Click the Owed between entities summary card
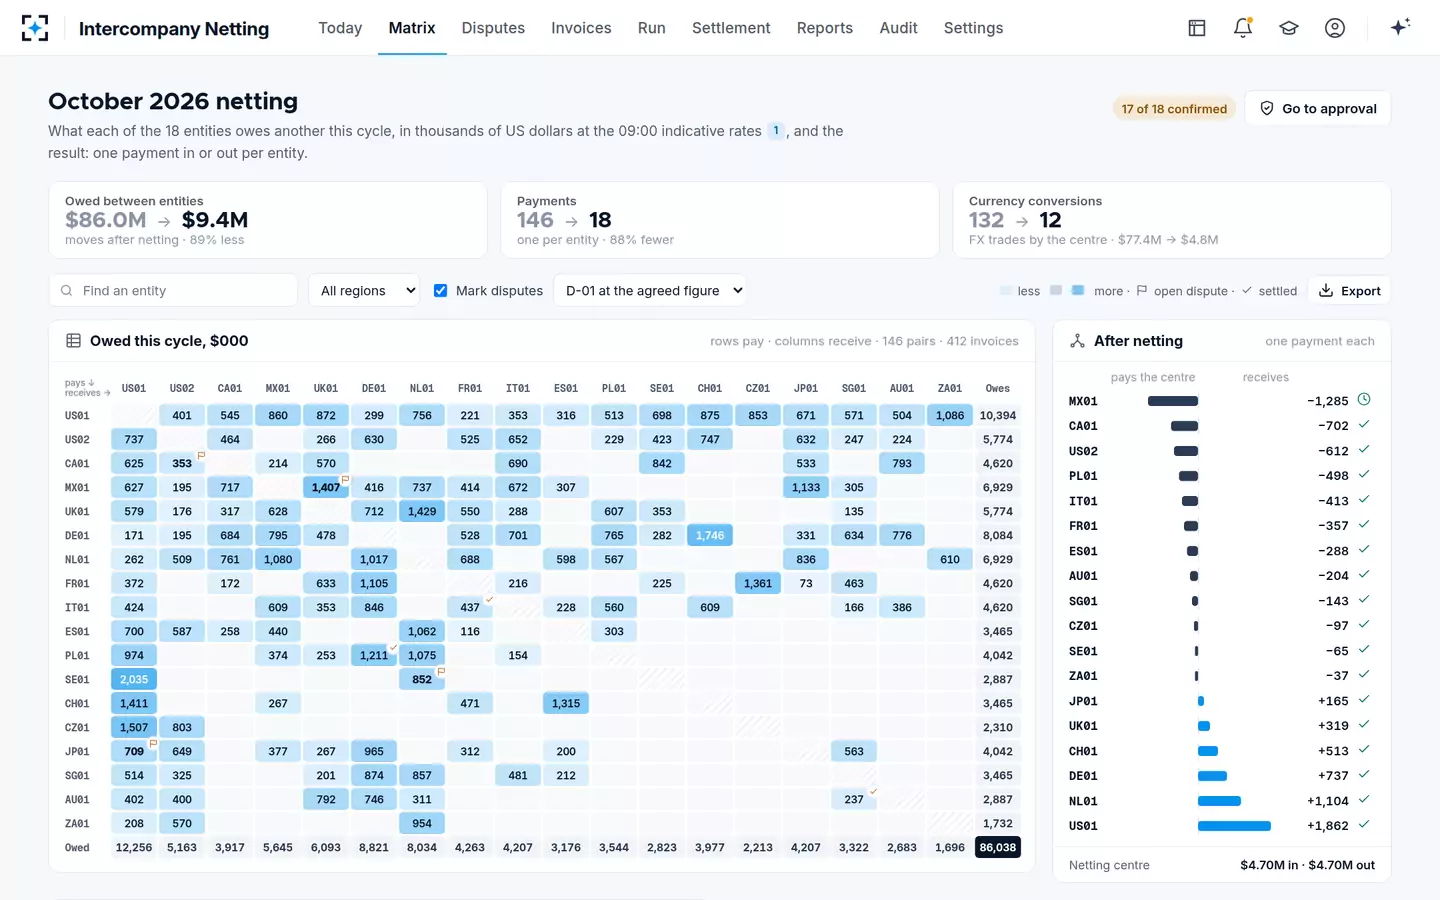The width and height of the screenshot is (1440, 900). click(268, 220)
